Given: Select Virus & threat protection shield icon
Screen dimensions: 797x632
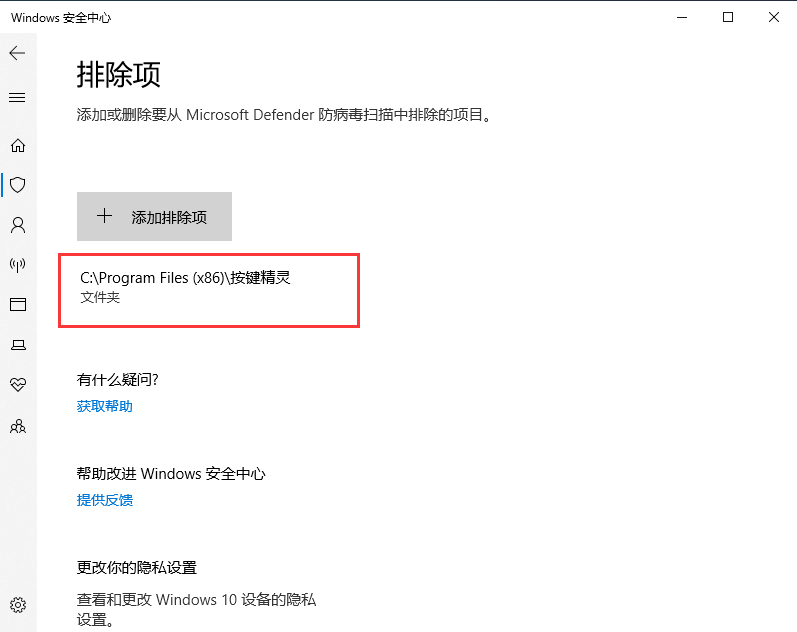Looking at the screenshot, I should pyautogui.click(x=18, y=185).
